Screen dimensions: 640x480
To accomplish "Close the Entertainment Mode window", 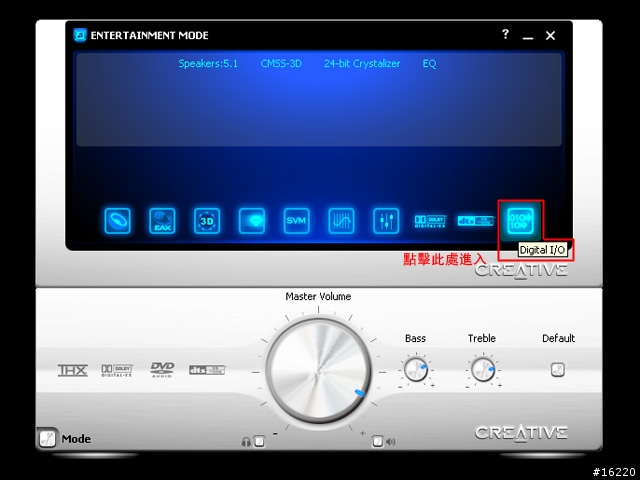I will (550, 36).
